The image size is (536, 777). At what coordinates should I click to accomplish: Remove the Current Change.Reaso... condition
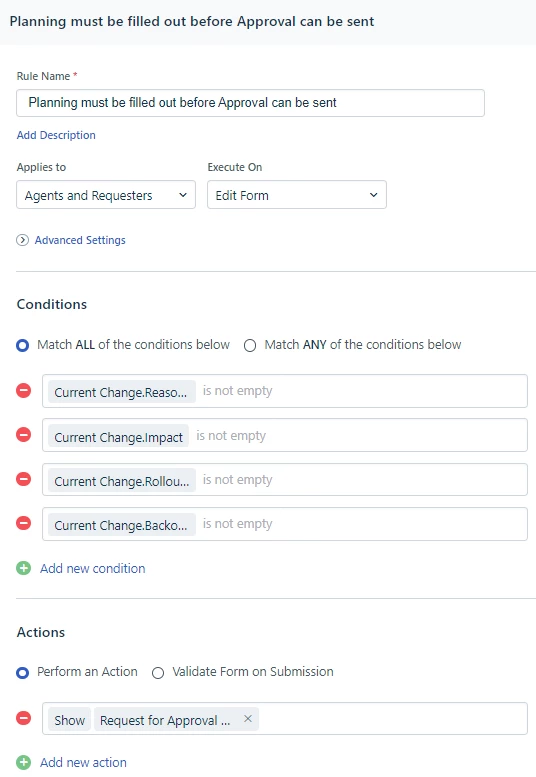tap(23, 390)
